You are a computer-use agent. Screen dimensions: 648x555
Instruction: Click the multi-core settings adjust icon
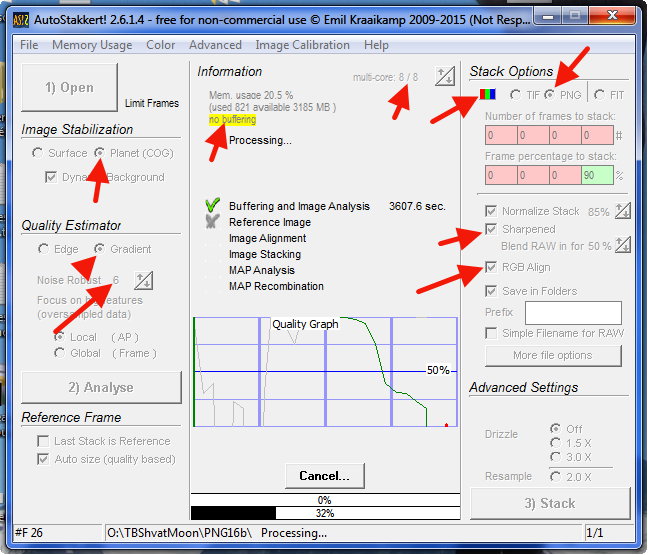coord(445,76)
